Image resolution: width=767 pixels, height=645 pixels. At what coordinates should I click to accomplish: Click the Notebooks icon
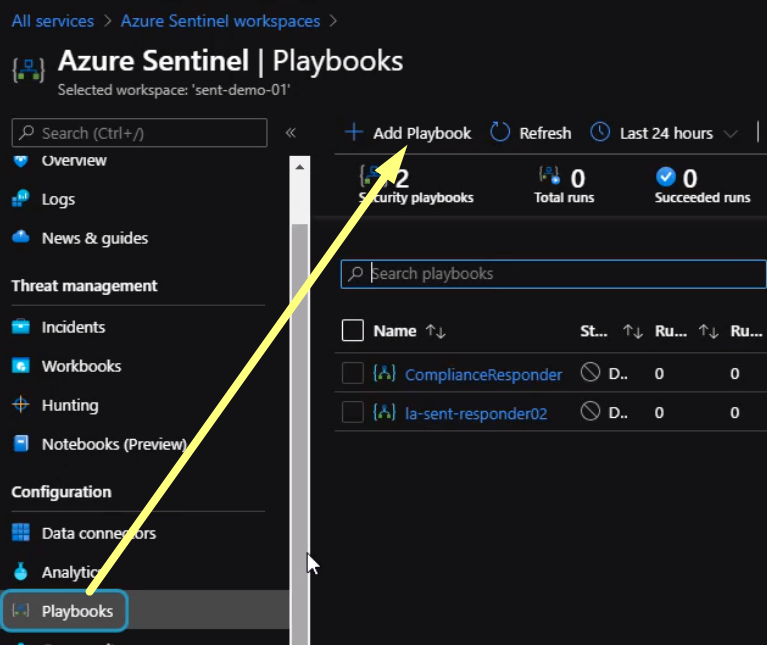(x=21, y=444)
